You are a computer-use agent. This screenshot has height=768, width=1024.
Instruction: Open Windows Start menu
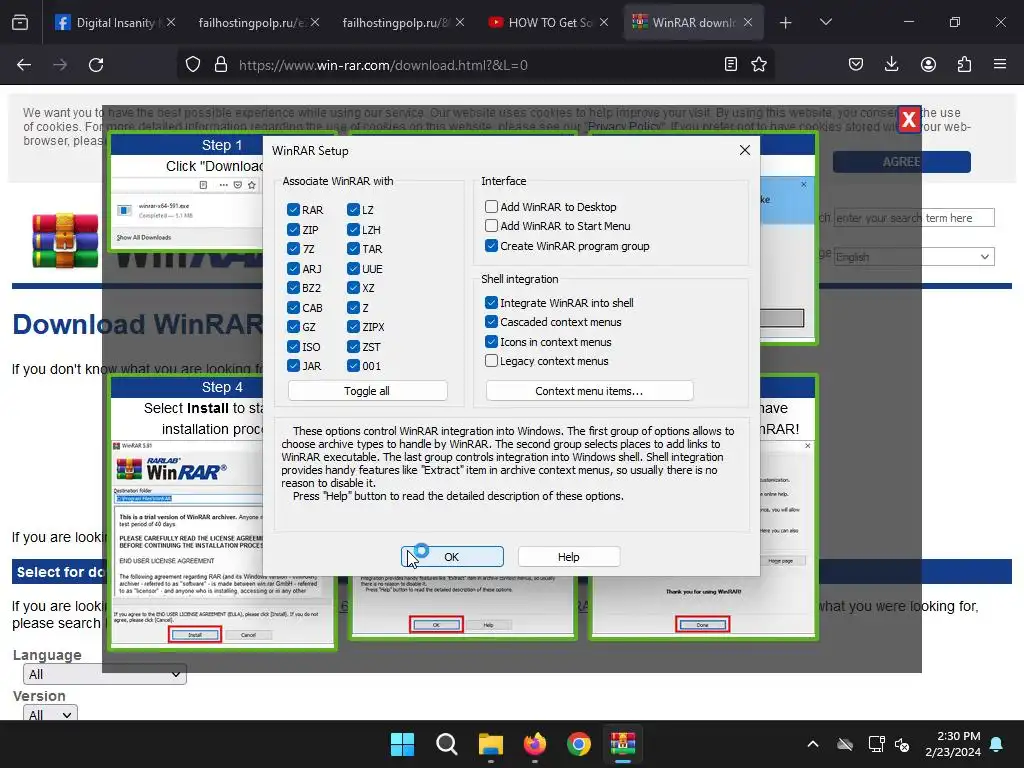[402, 744]
